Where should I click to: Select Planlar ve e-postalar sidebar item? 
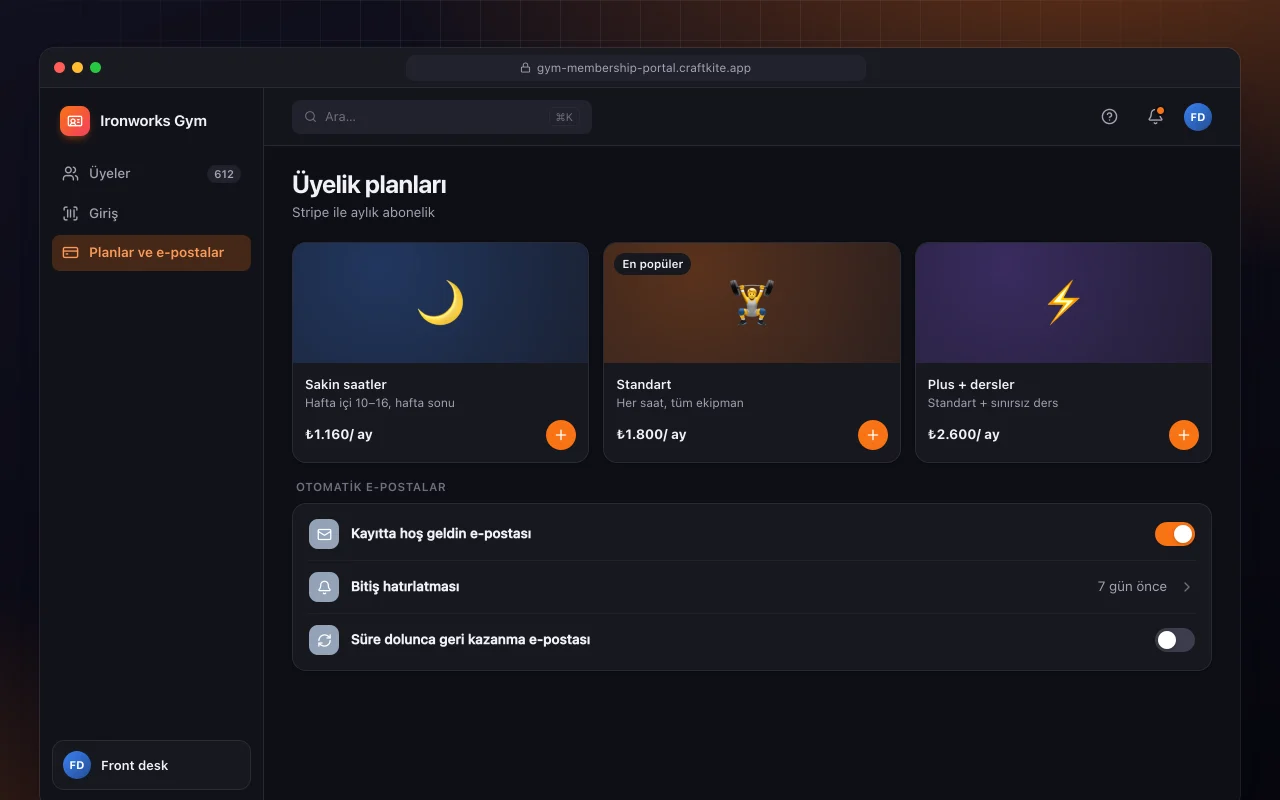pyautogui.click(x=151, y=253)
